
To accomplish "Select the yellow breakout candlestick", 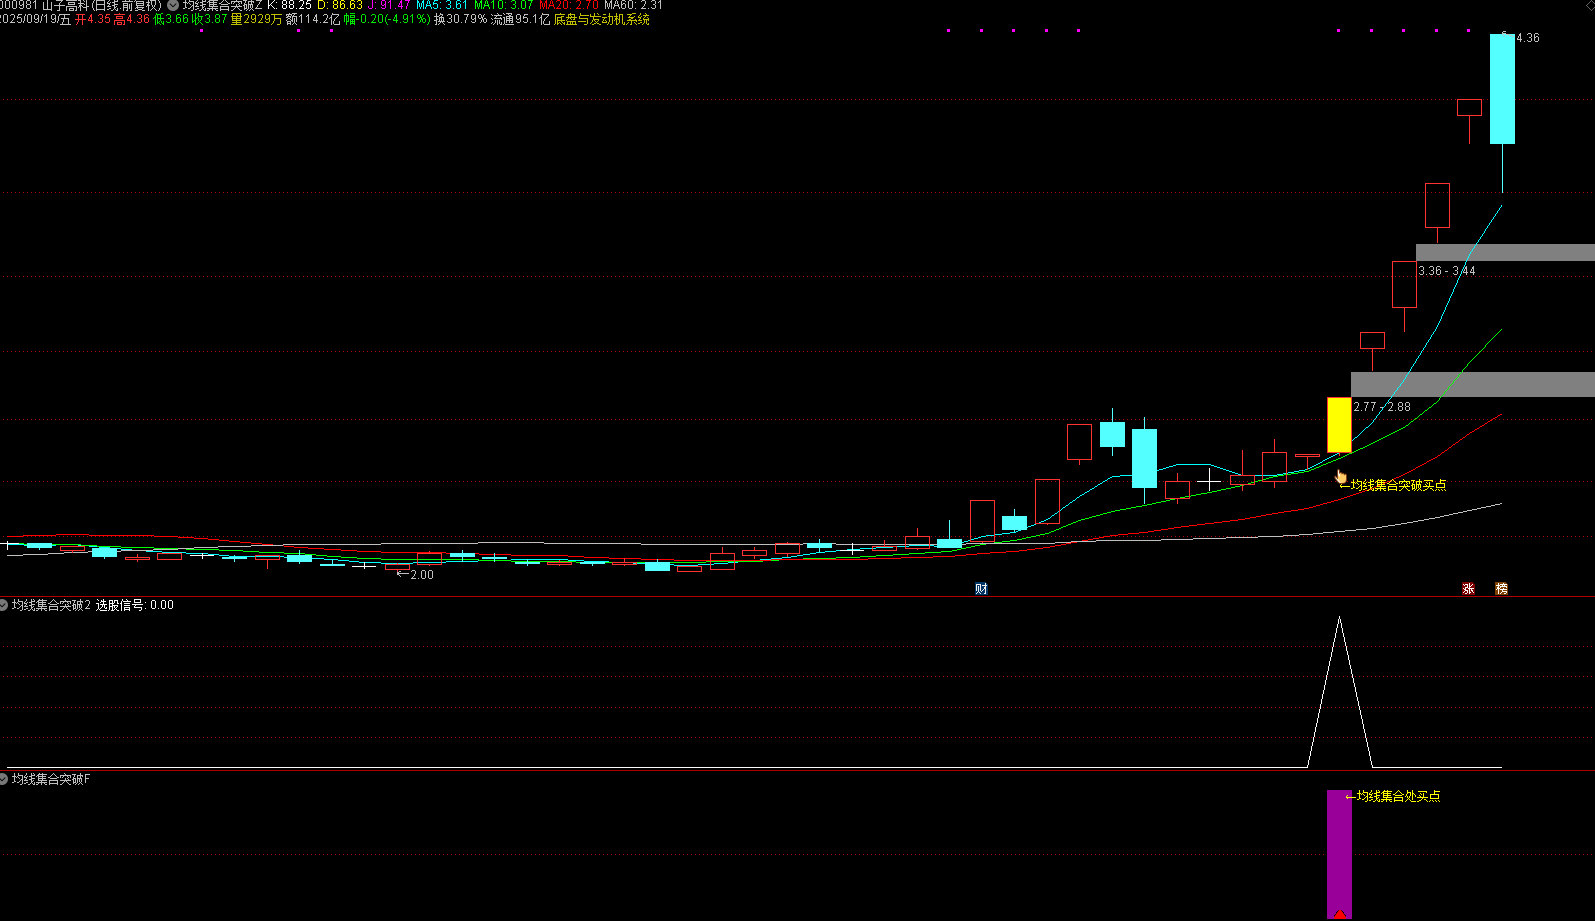I will 1339,425.
